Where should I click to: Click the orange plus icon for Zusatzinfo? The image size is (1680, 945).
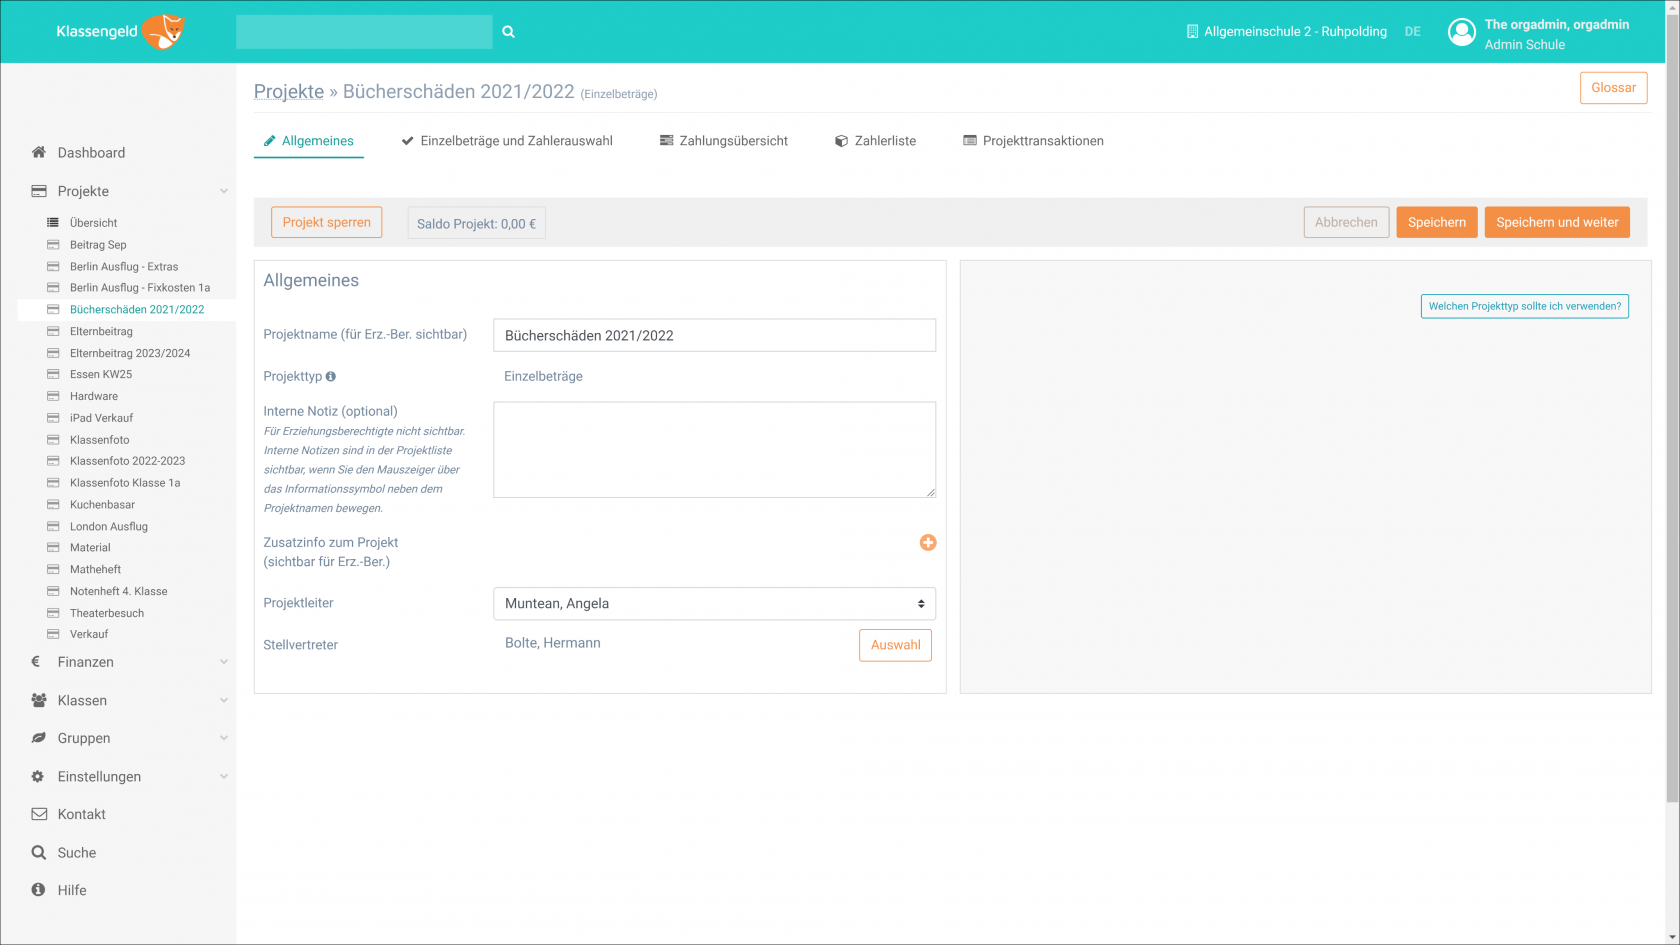point(928,542)
